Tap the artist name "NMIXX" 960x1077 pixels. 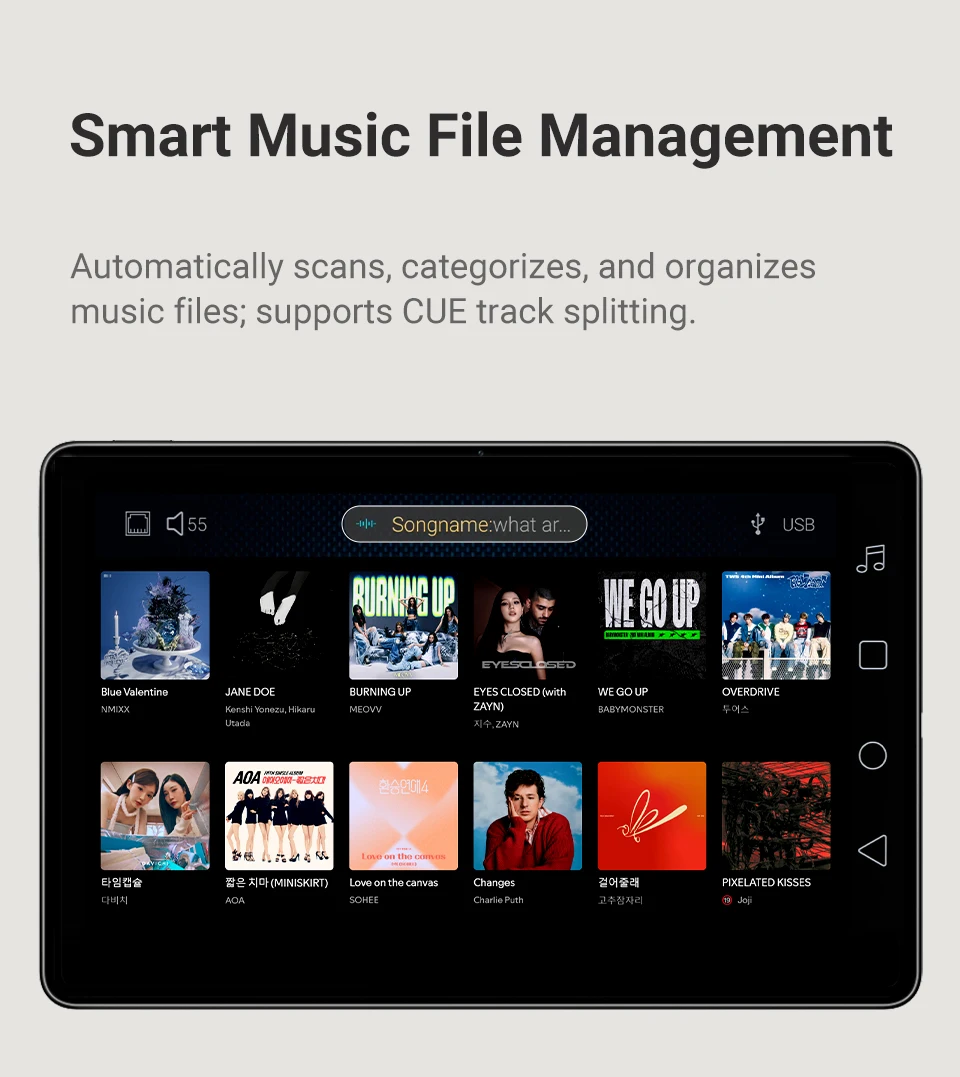coord(115,709)
